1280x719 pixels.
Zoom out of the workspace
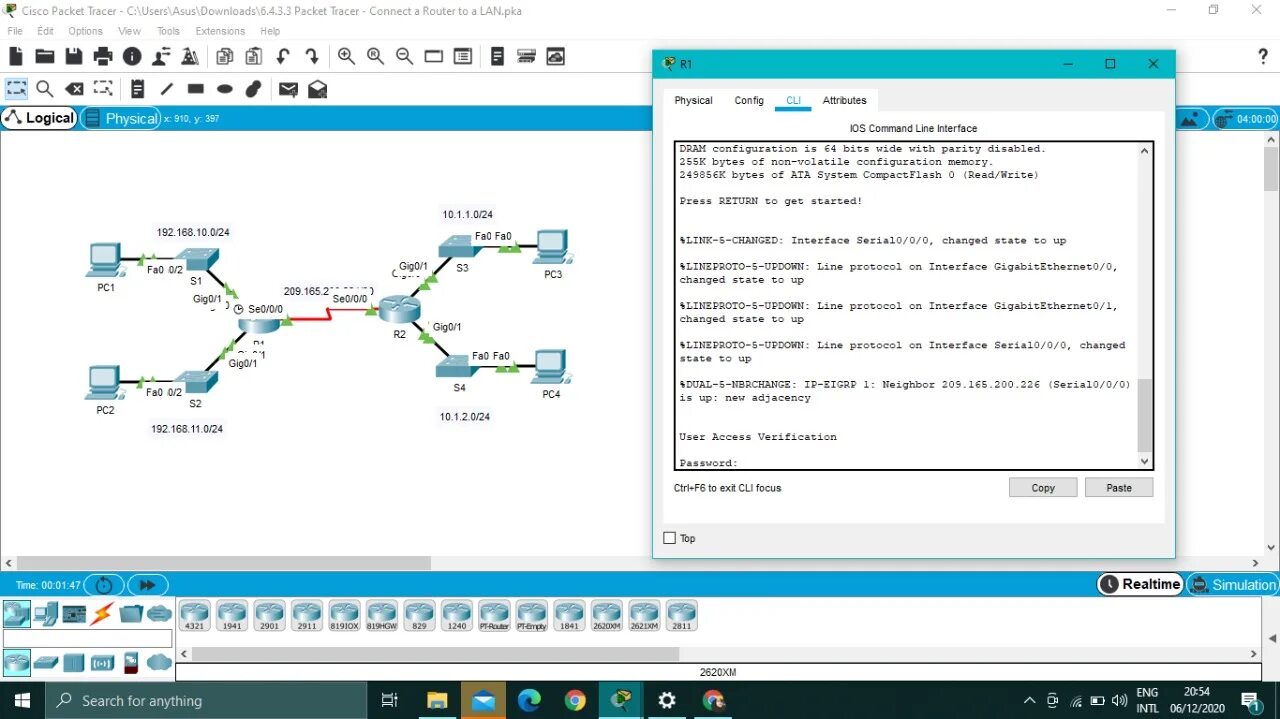404,57
